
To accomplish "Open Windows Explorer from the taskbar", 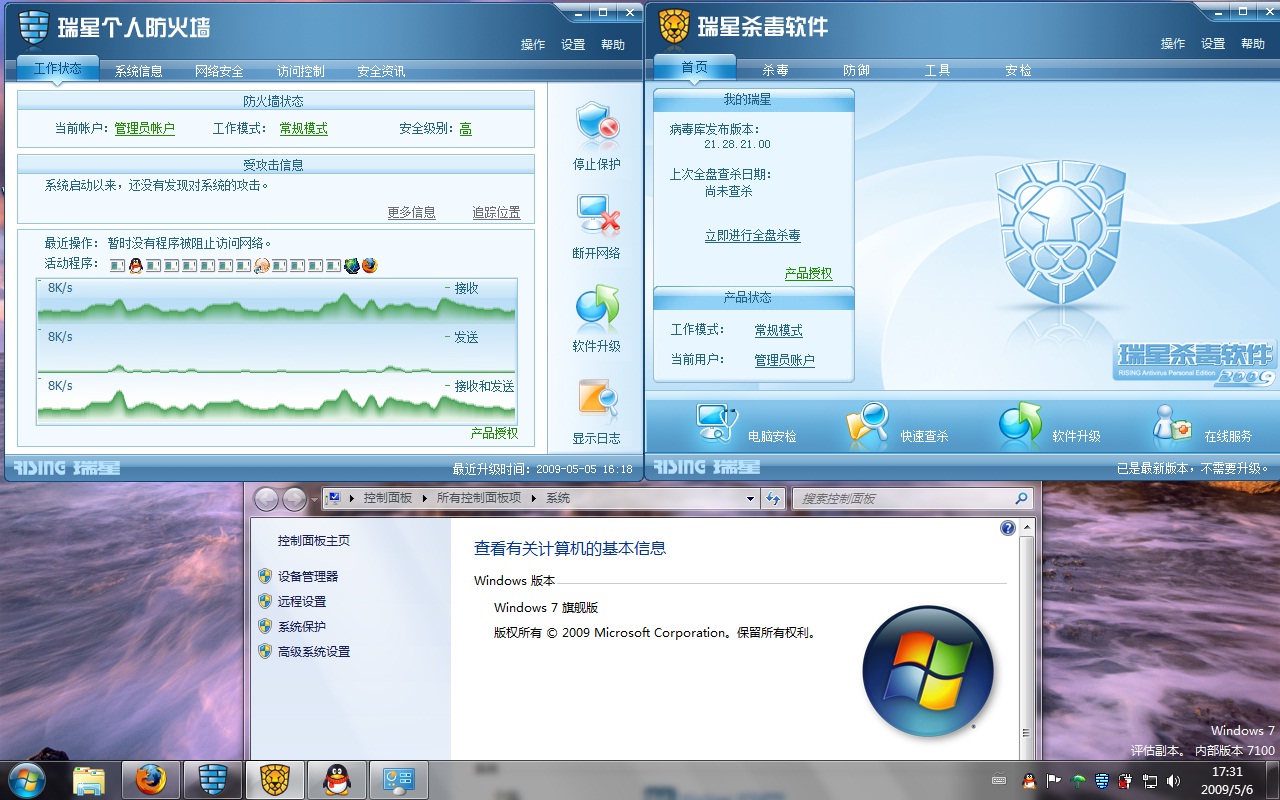I will (89, 780).
